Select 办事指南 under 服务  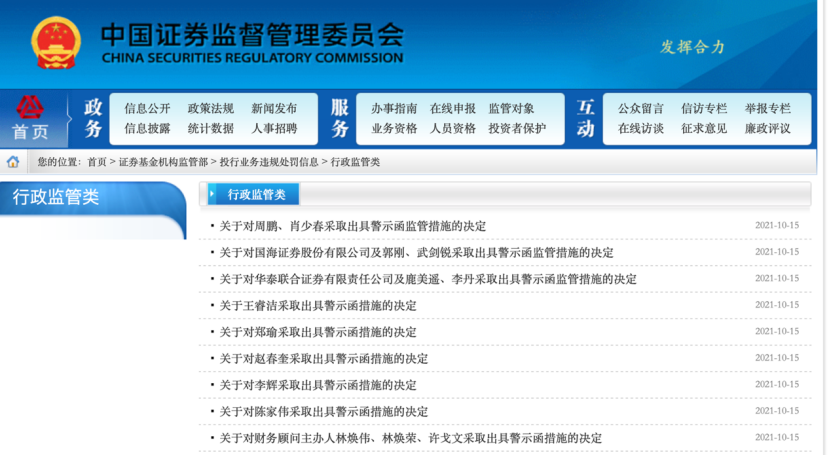click(394, 108)
